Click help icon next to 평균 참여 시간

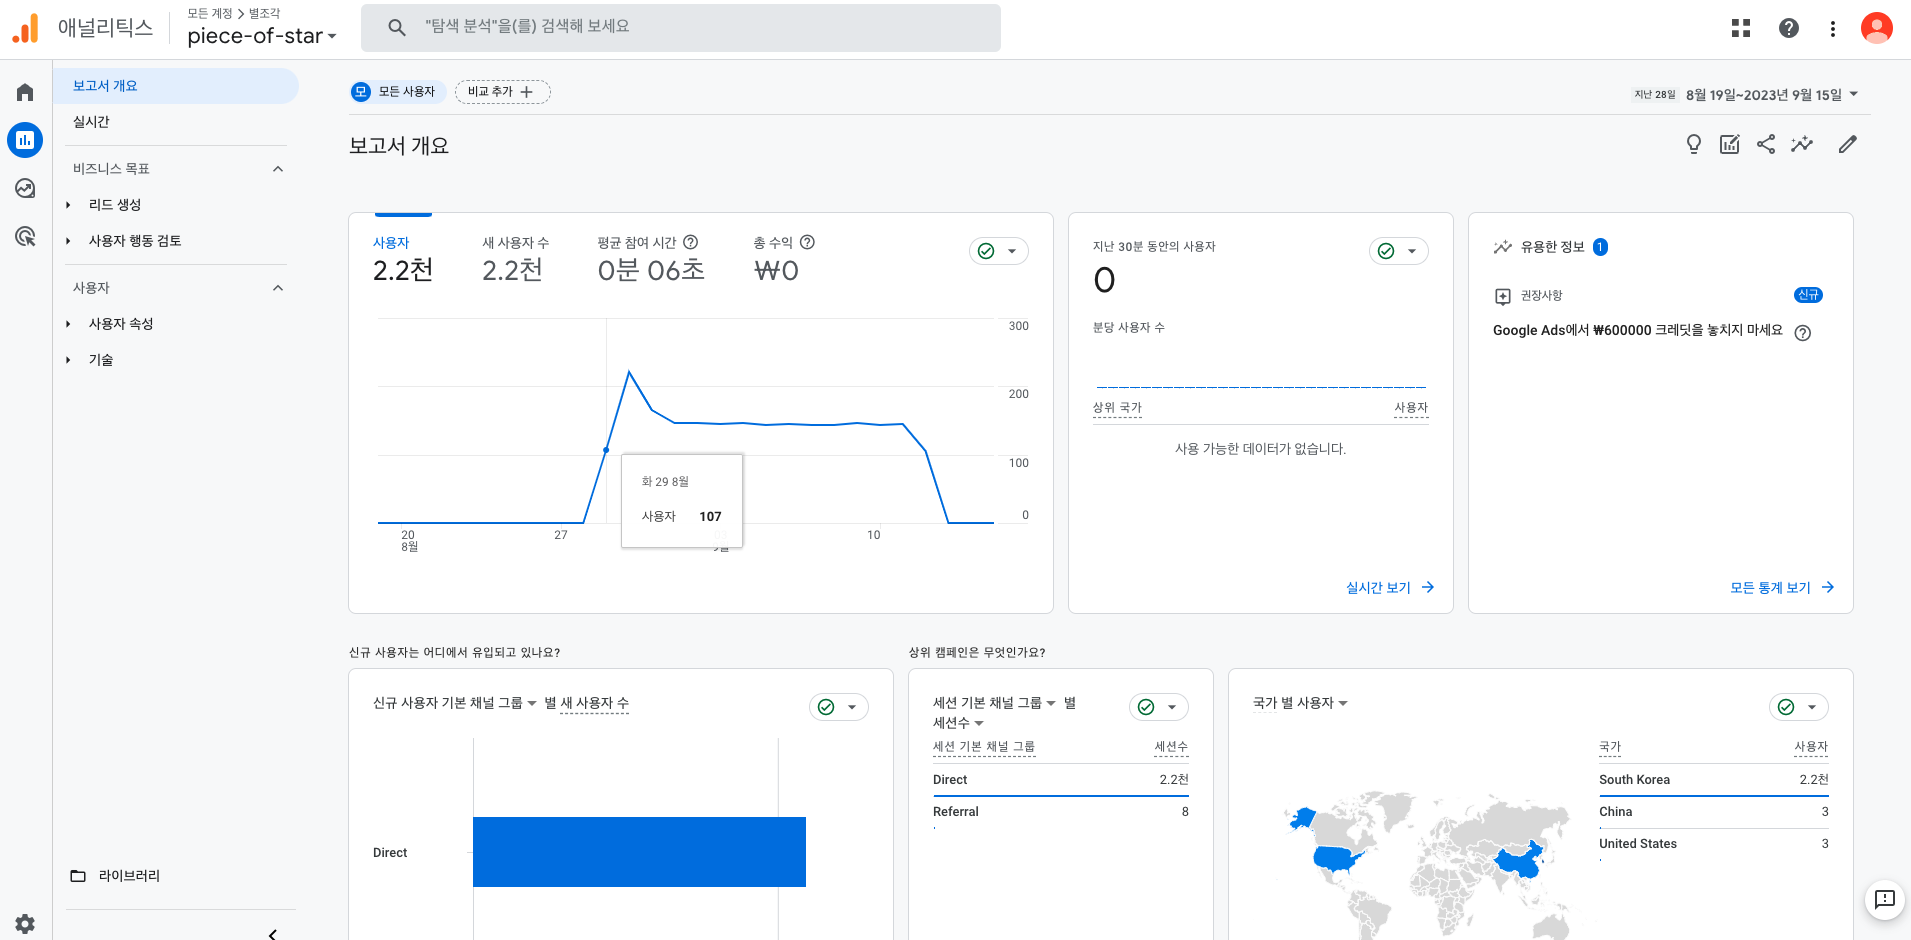(x=690, y=242)
